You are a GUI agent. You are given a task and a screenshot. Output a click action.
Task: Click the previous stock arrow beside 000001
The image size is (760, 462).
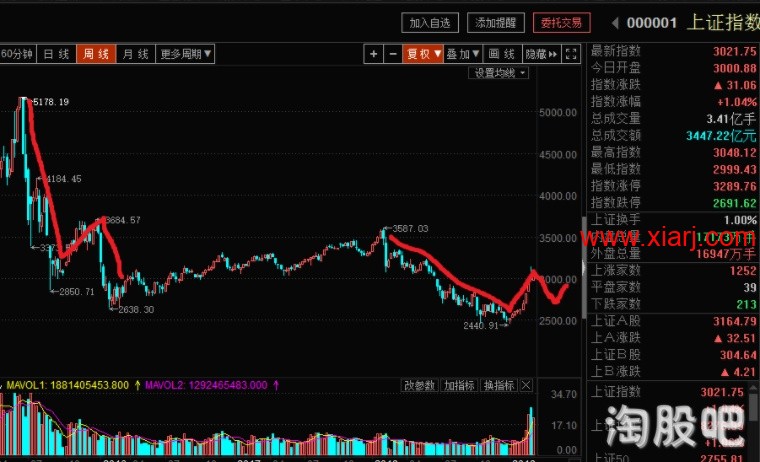615,23
